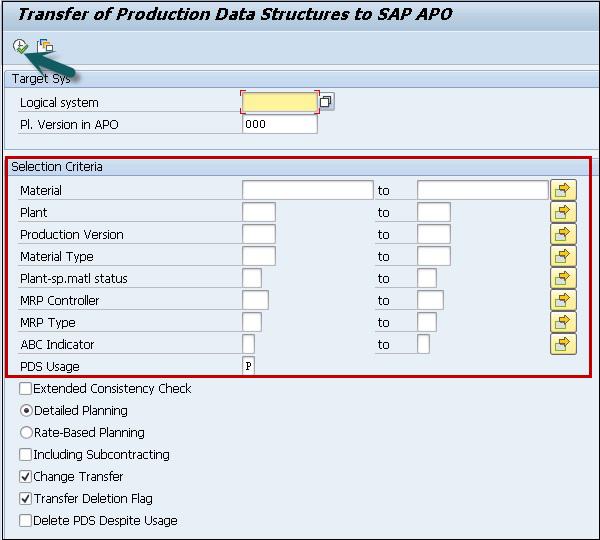Click the Execute clock icon
This screenshot has height=540, width=600.
(20, 46)
